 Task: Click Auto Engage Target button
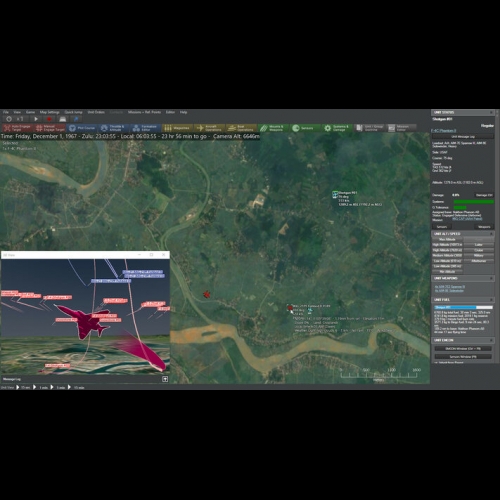coord(17,128)
